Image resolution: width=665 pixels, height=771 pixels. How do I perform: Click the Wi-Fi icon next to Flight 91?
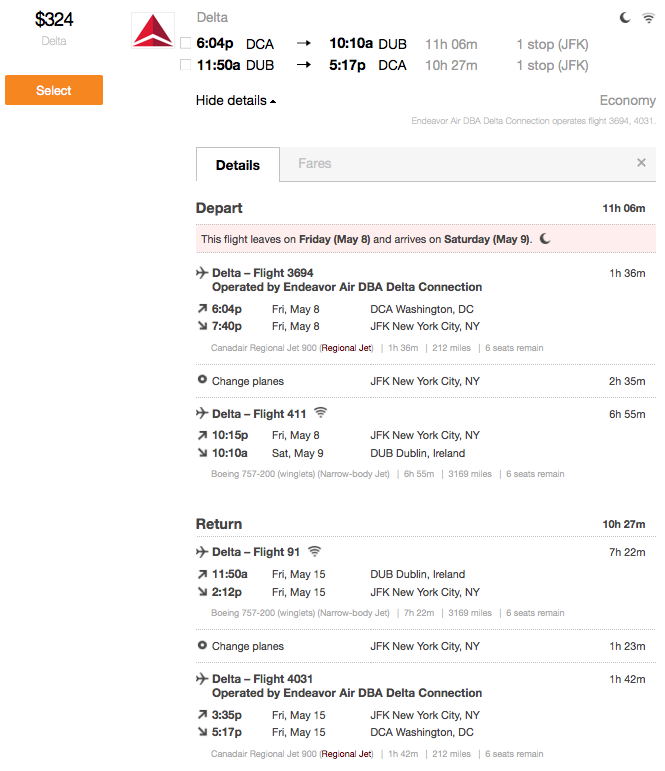click(314, 551)
